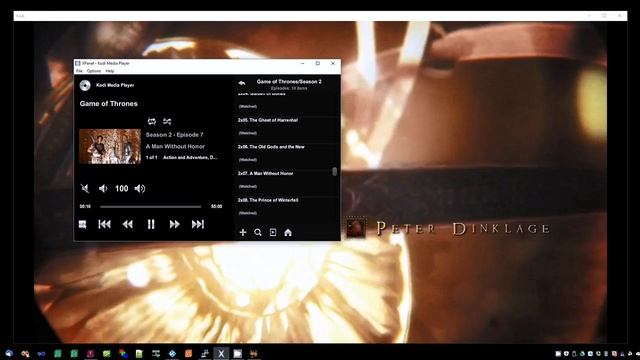Viewport: 640px width, 360px height.
Task: Click the plus add icon
Action: coord(243,232)
